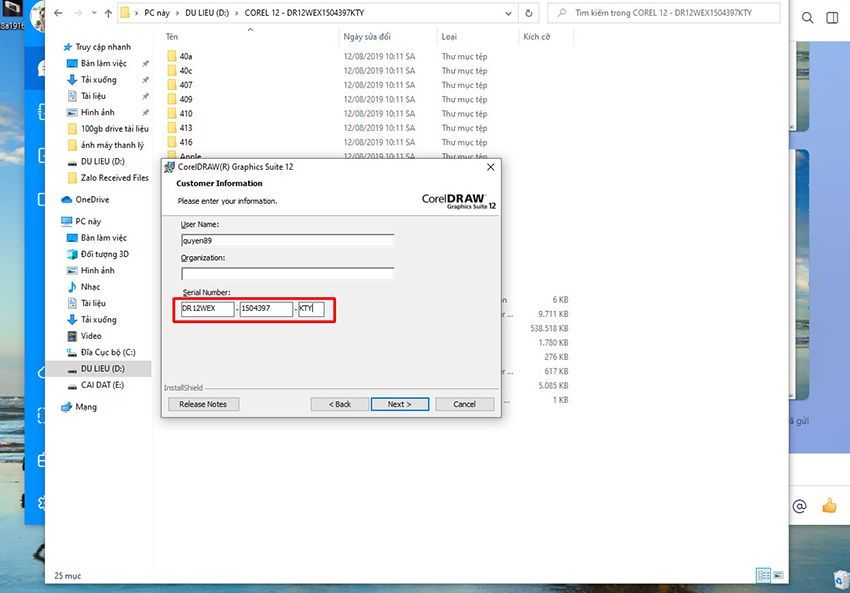Screen dimensions: 850x593
Task: Open 'Tài liệu' under Truy cập nhanh
Action: coord(93,96)
